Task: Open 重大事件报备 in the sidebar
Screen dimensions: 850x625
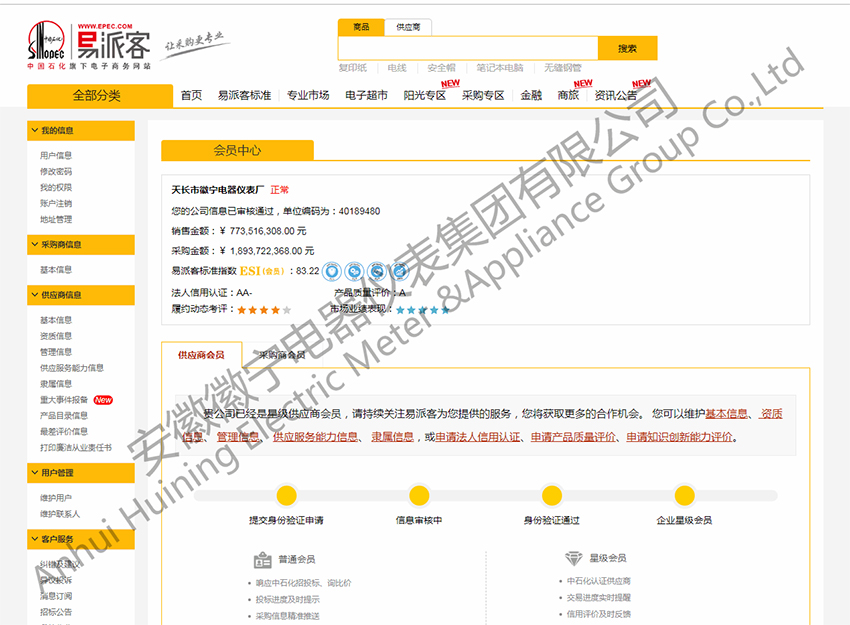Action: point(64,400)
